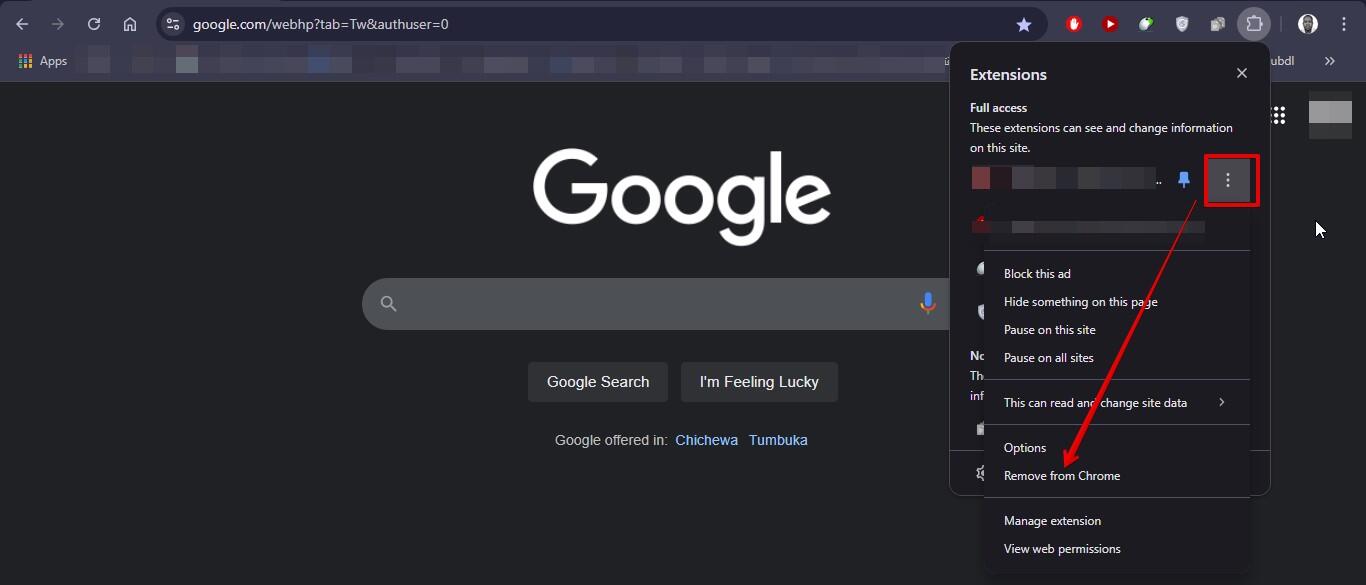
Task: Select 'Remove from Chrome' in context menu
Action: (1062, 476)
